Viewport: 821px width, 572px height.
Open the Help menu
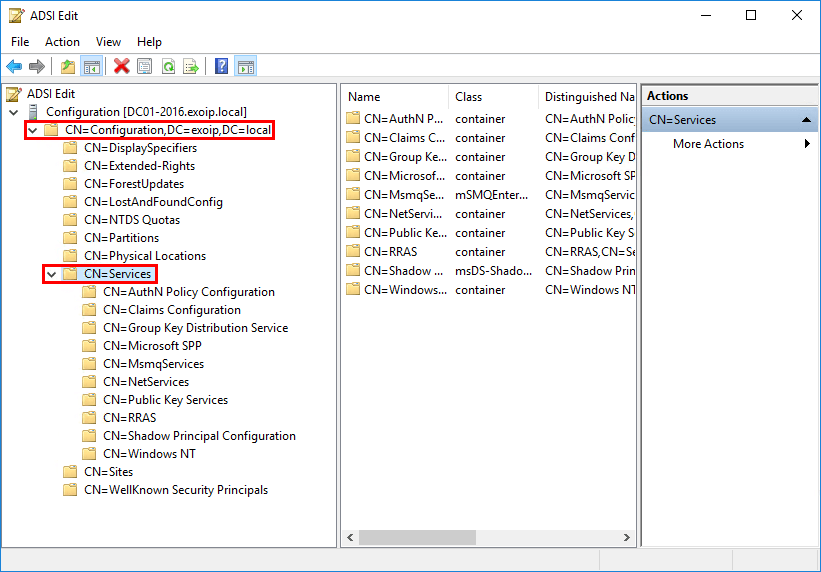[x=149, y=42]
